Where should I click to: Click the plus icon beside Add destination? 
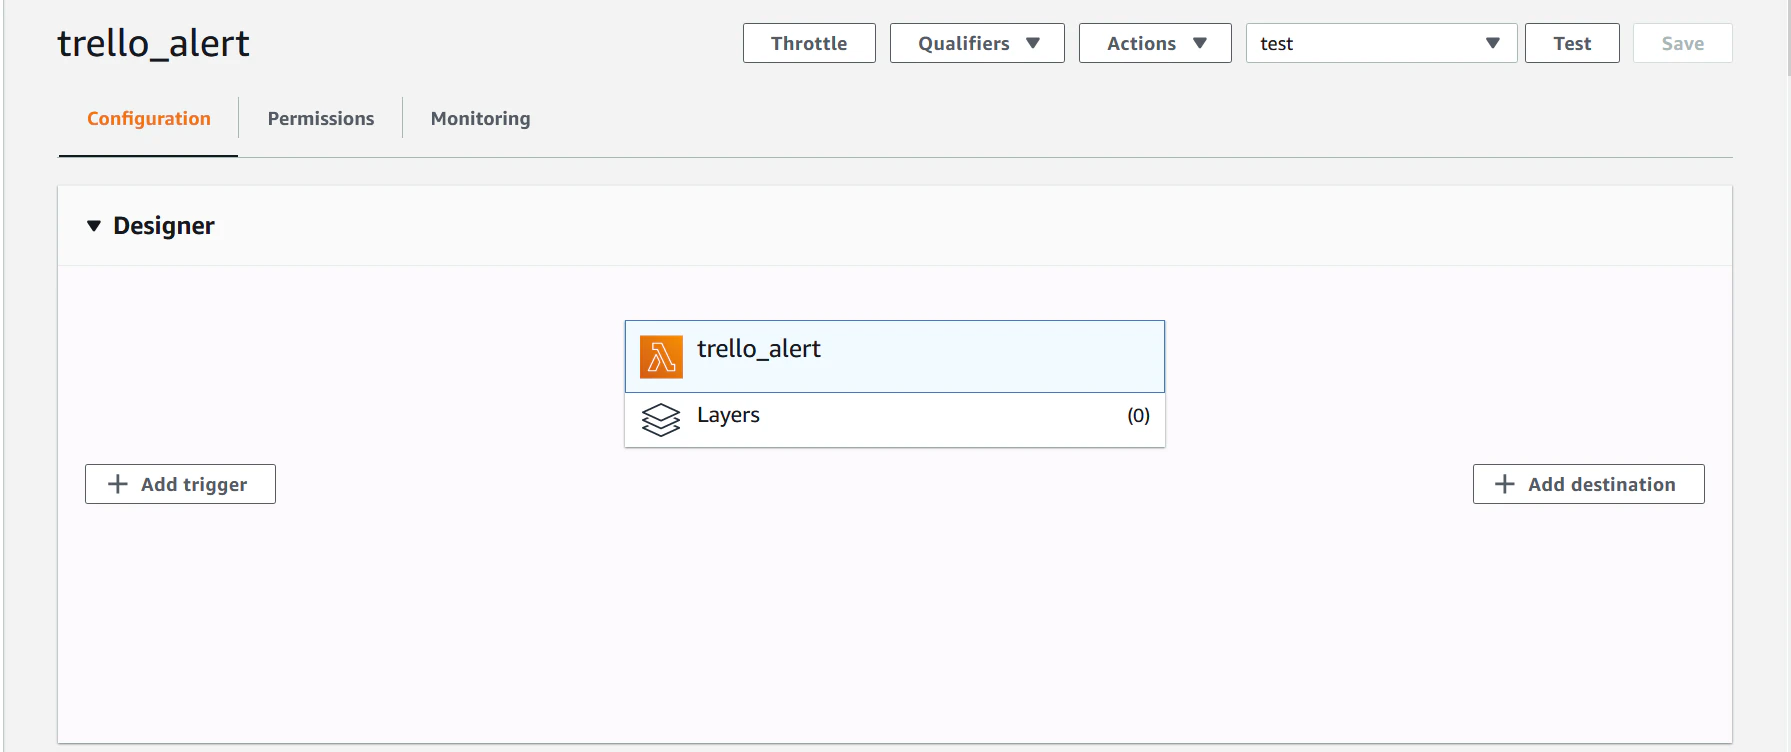click(x=1504, y=484)
